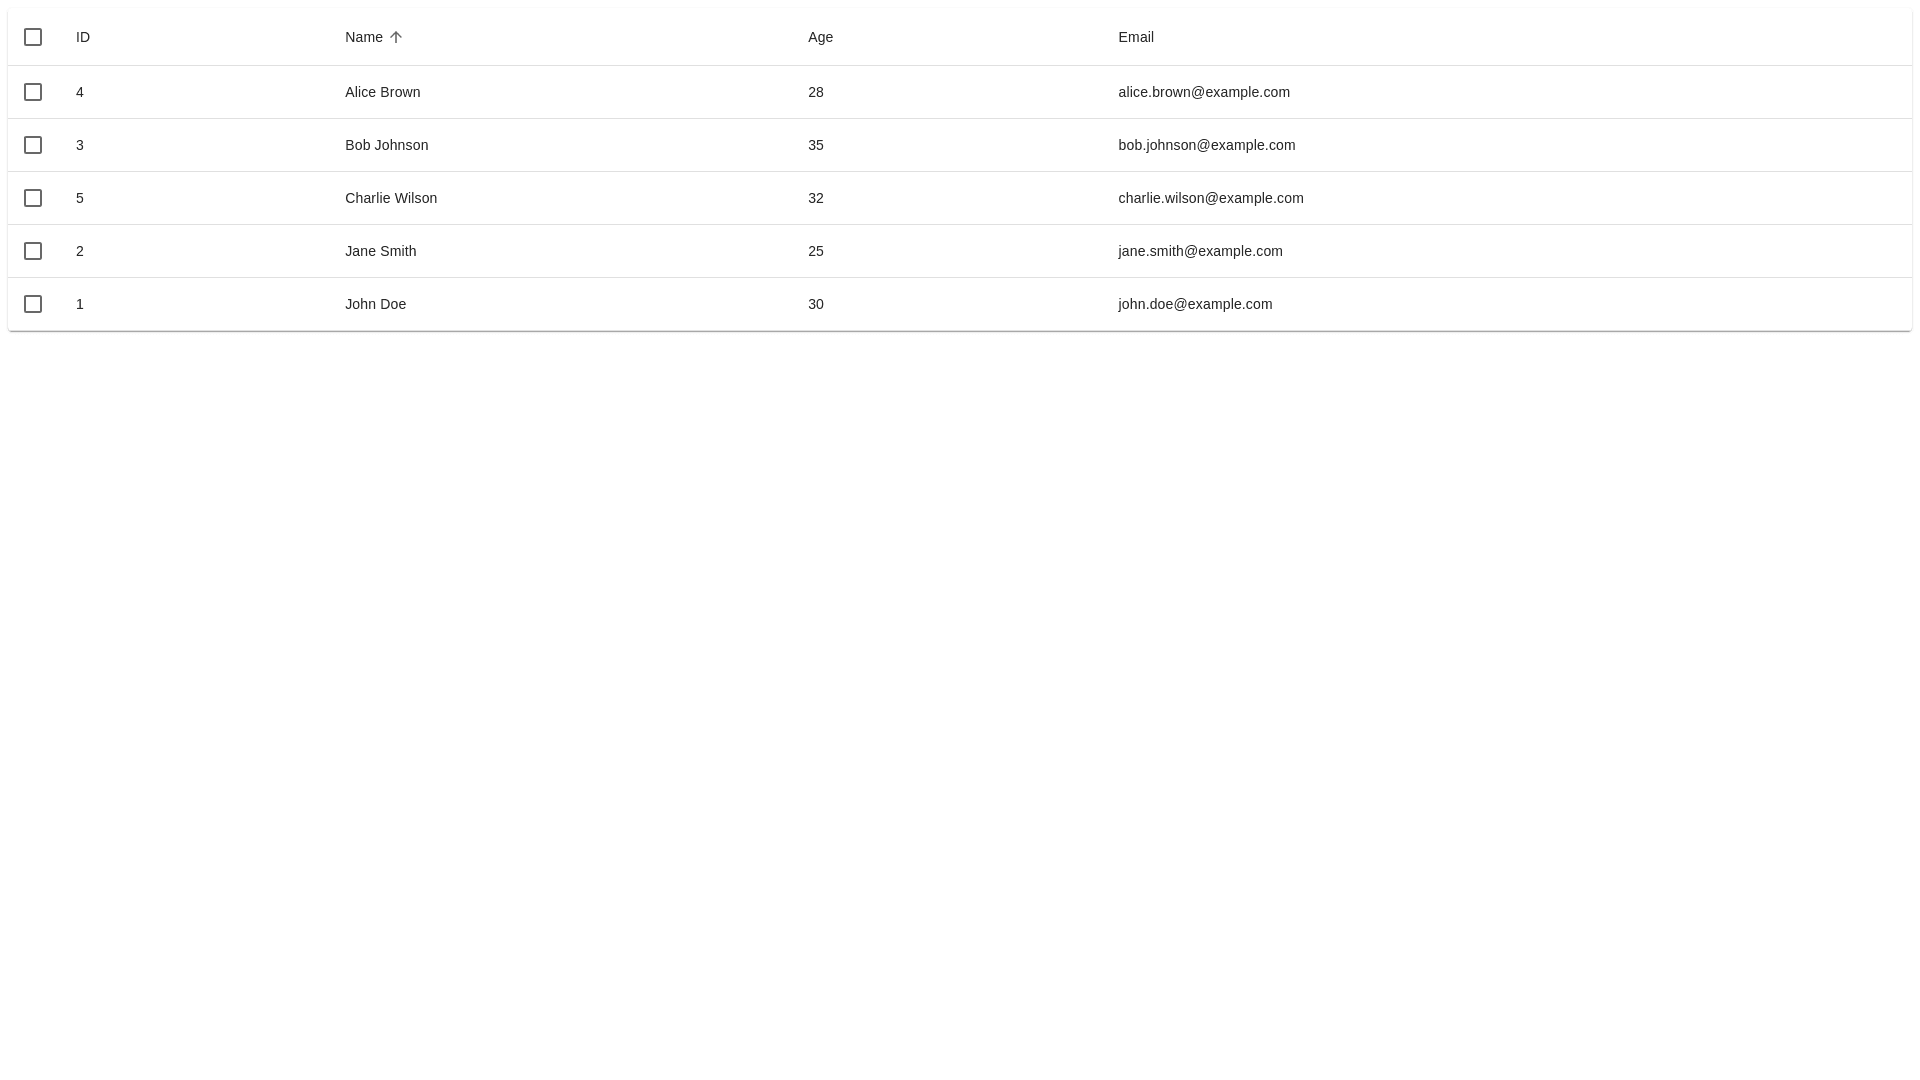
Task: Click the charlie.wilson@example.com email cell
Action: (x=1211, y=198)
